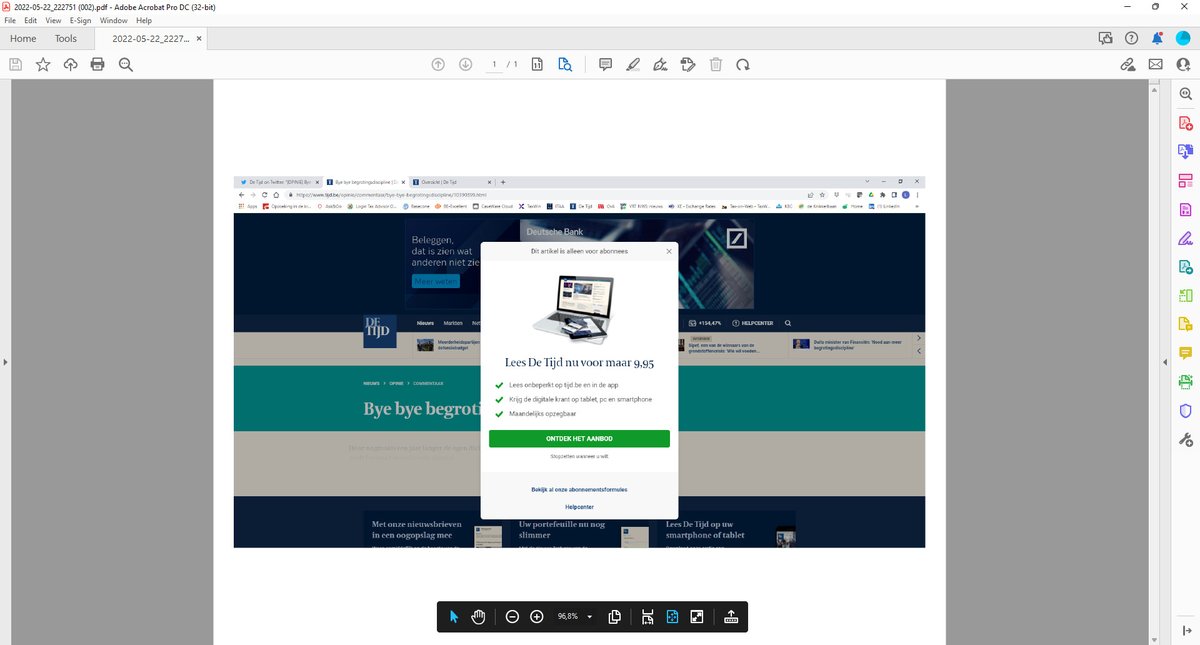The image size is (1200, 645).
Task: Upload the file to cloud storage
Action: pyautogui.click(x=70, y=64)
